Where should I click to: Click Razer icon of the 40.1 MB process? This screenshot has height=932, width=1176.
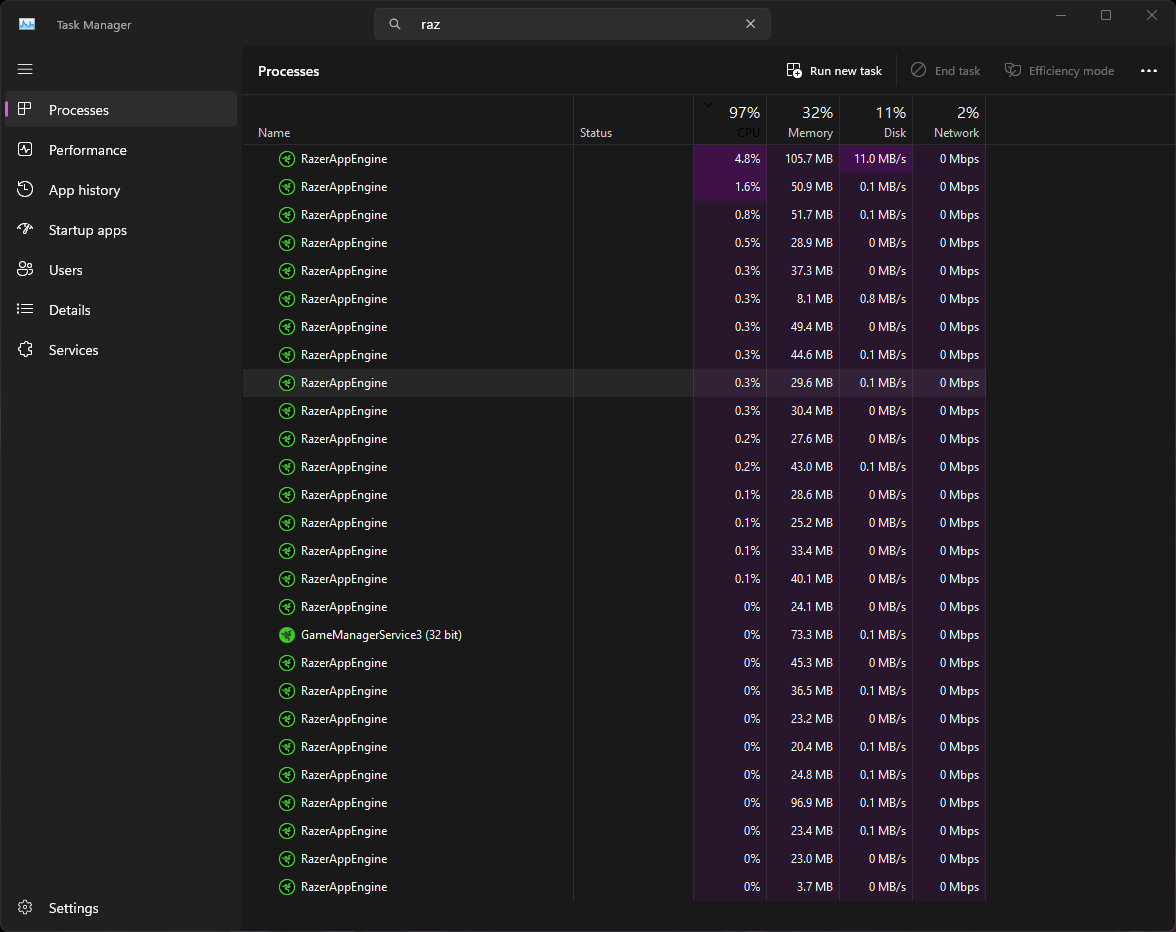[286, 579]
